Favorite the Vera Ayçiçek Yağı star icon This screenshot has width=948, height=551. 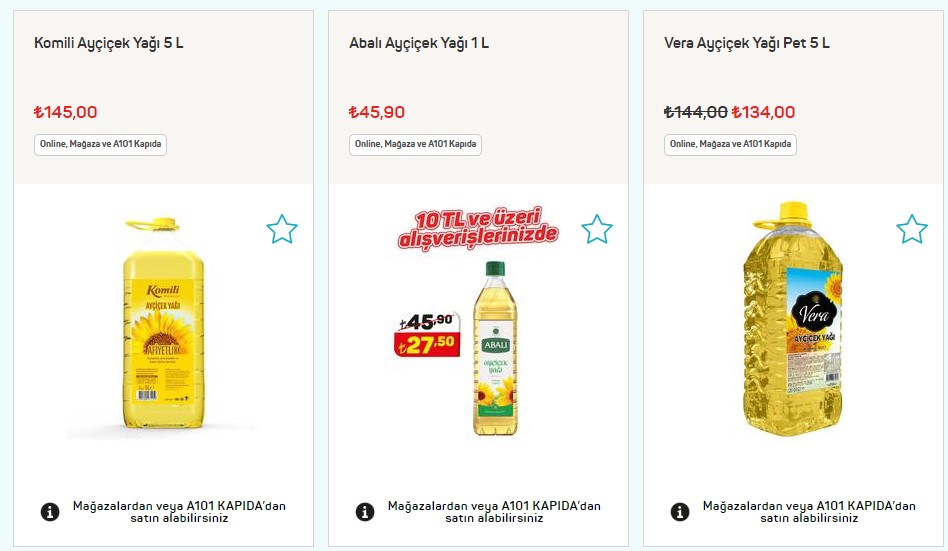point(912,229)
